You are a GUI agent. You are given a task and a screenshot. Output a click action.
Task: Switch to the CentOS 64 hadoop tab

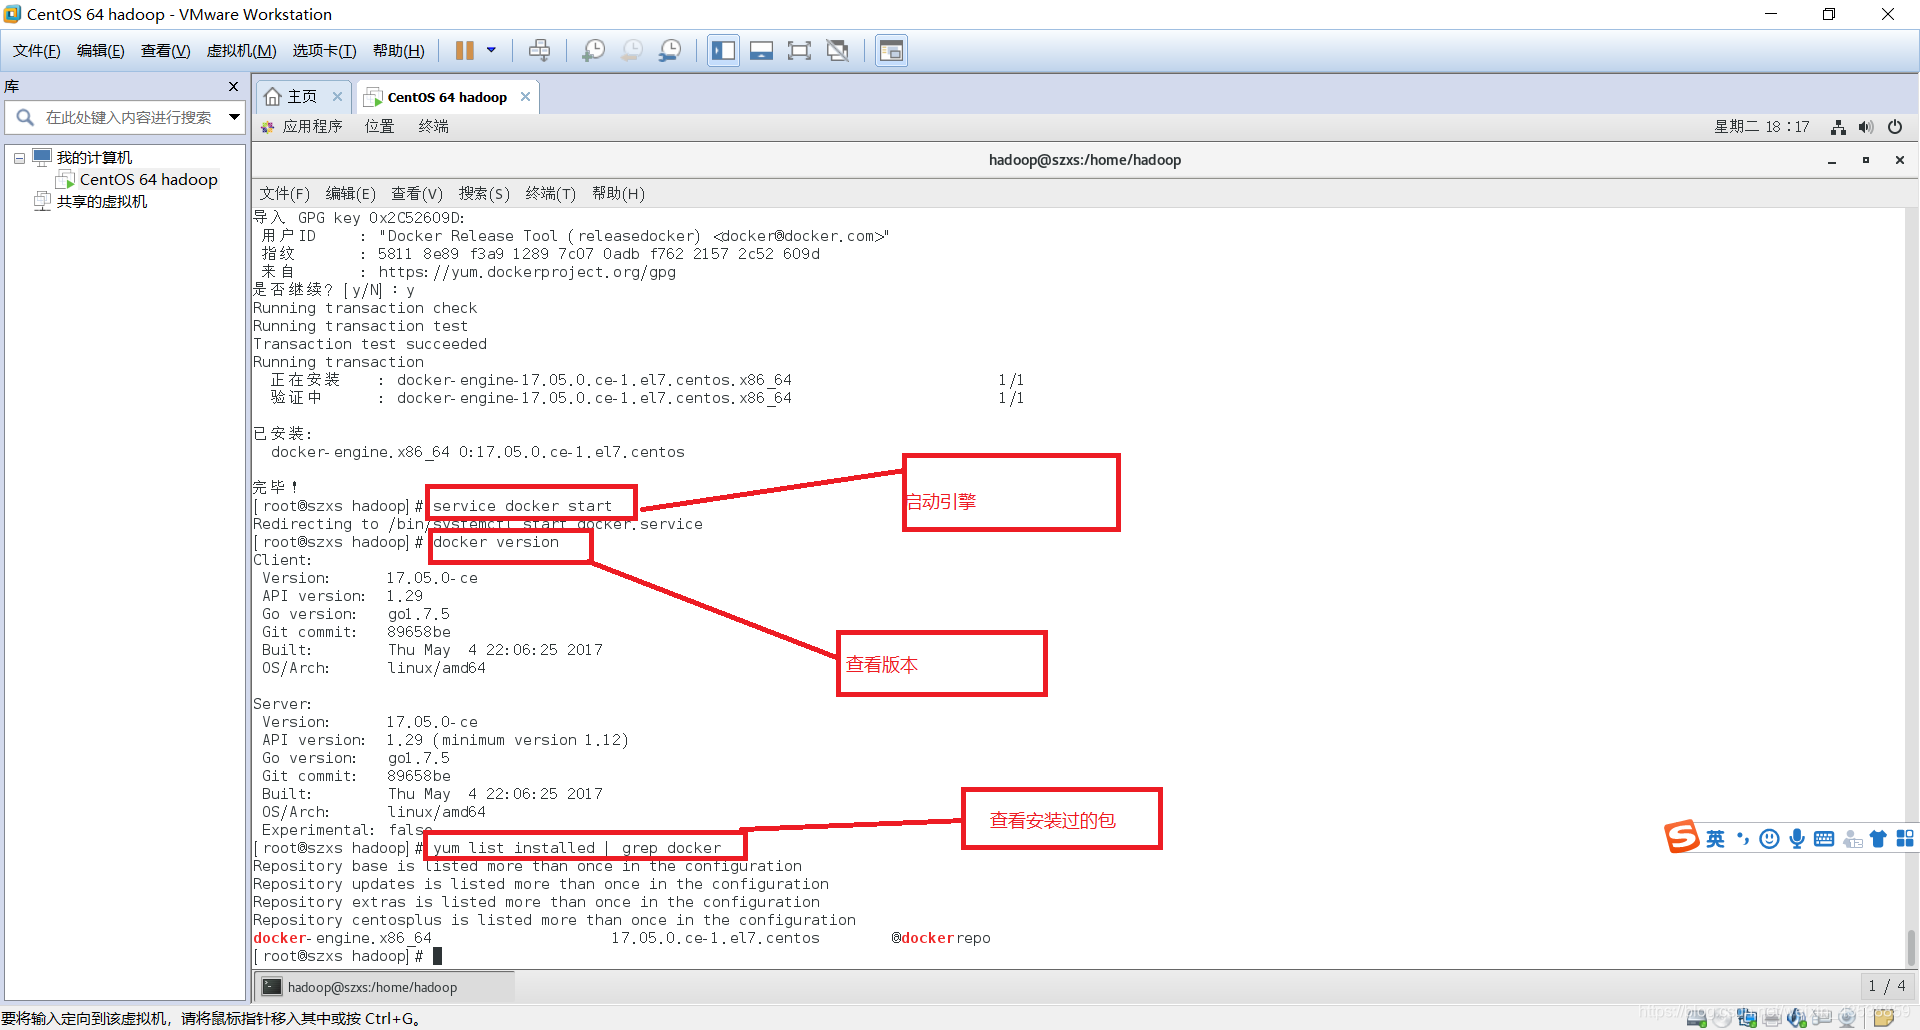[446, 97]
